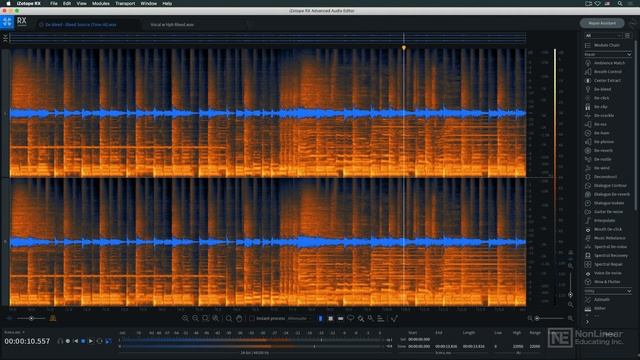Toggle loop playback
640x360 pixels.
pyautogui.click(x=100, y=341)
